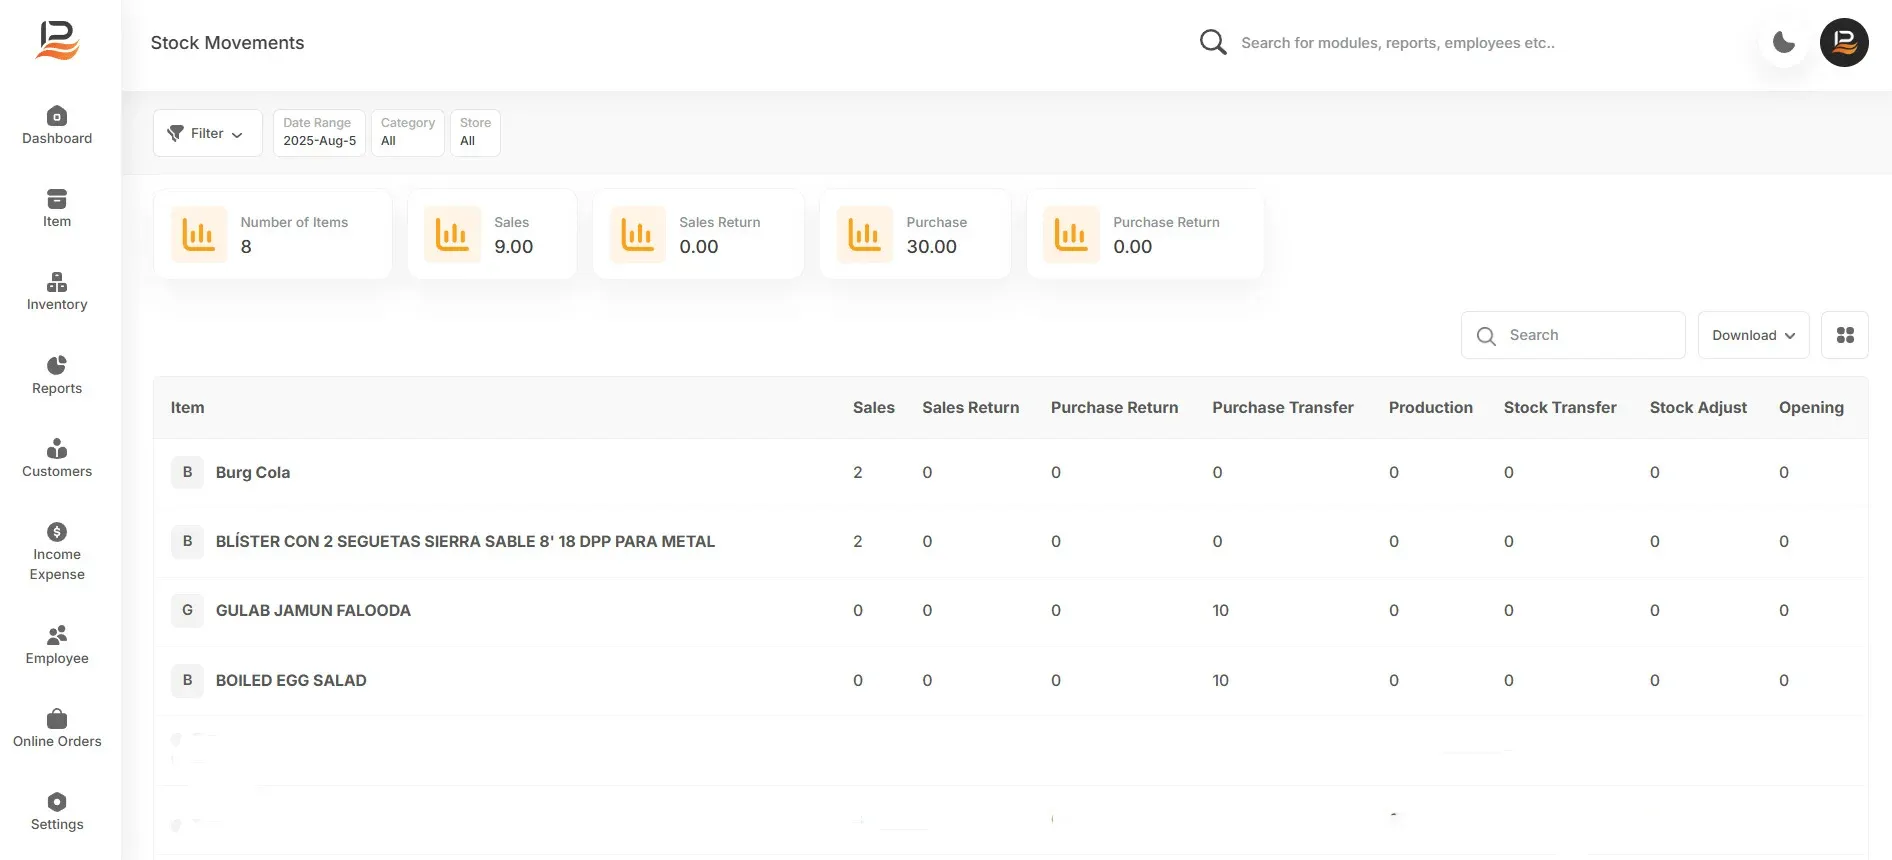
Task: Sort by the Purchase Transfer column header
Action: pyautogui.click(x=1283, y=407)
